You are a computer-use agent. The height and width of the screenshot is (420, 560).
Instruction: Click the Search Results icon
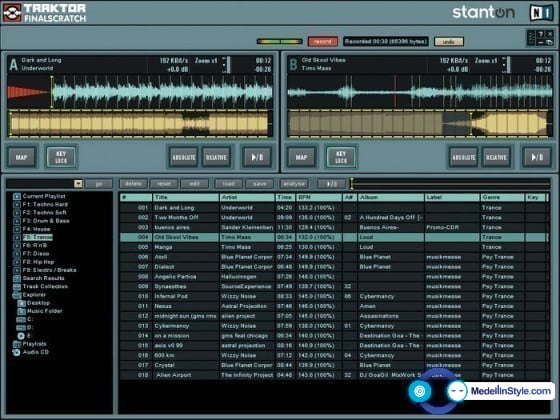[x=17, y=279]
